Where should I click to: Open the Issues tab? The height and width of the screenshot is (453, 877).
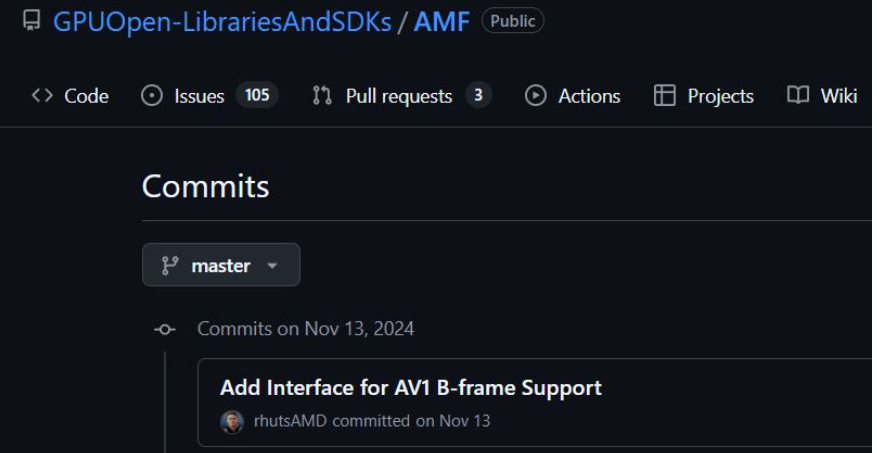210,96
